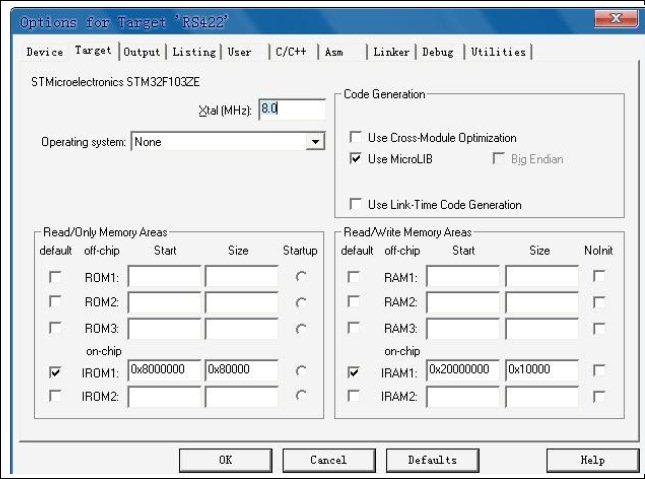Check the ROM3 default checkbox
The width and height of the screenshot is (645, 479).
click(55, 328)
